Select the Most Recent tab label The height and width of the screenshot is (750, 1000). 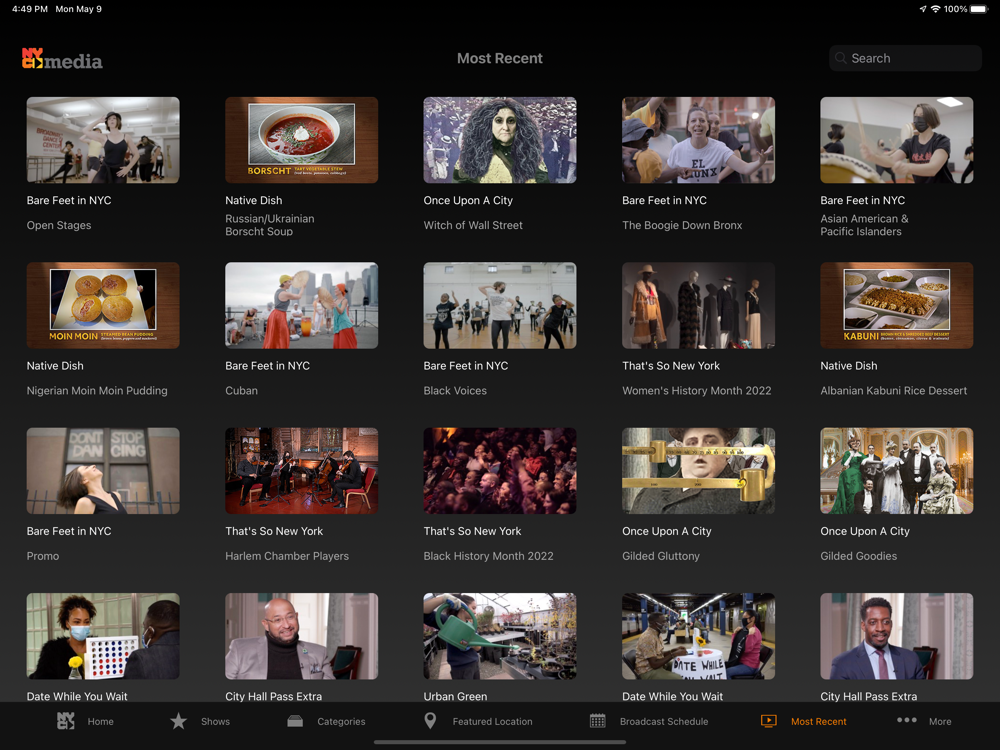(x=819, y=721)
